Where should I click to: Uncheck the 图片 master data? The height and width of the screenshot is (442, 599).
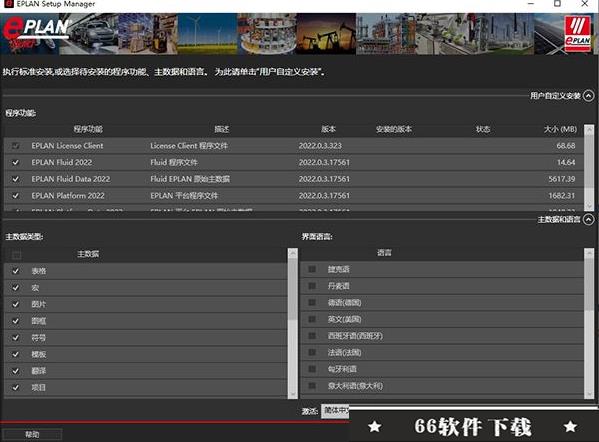pos(16,304)
